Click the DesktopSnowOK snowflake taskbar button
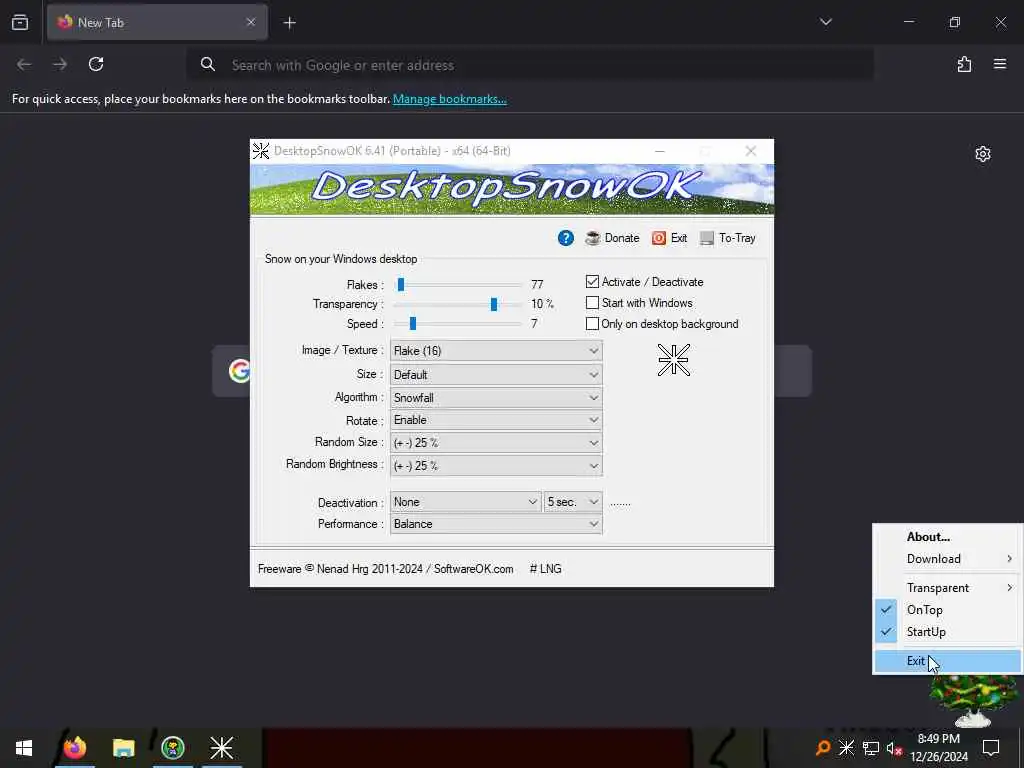1024x768 pixels. (221, 748)
